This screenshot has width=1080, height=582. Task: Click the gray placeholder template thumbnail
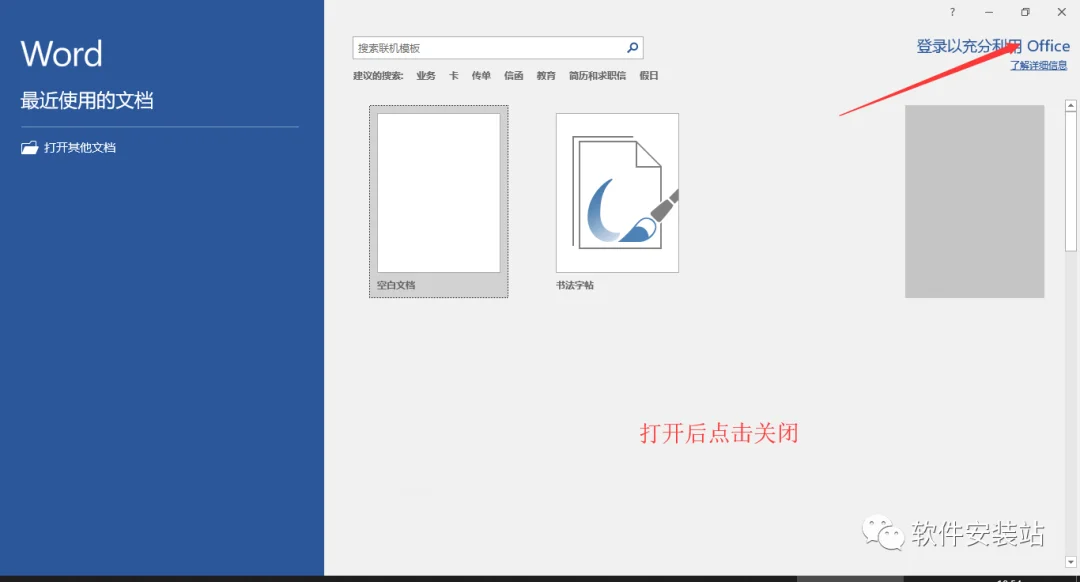click(x=975, y=201)
